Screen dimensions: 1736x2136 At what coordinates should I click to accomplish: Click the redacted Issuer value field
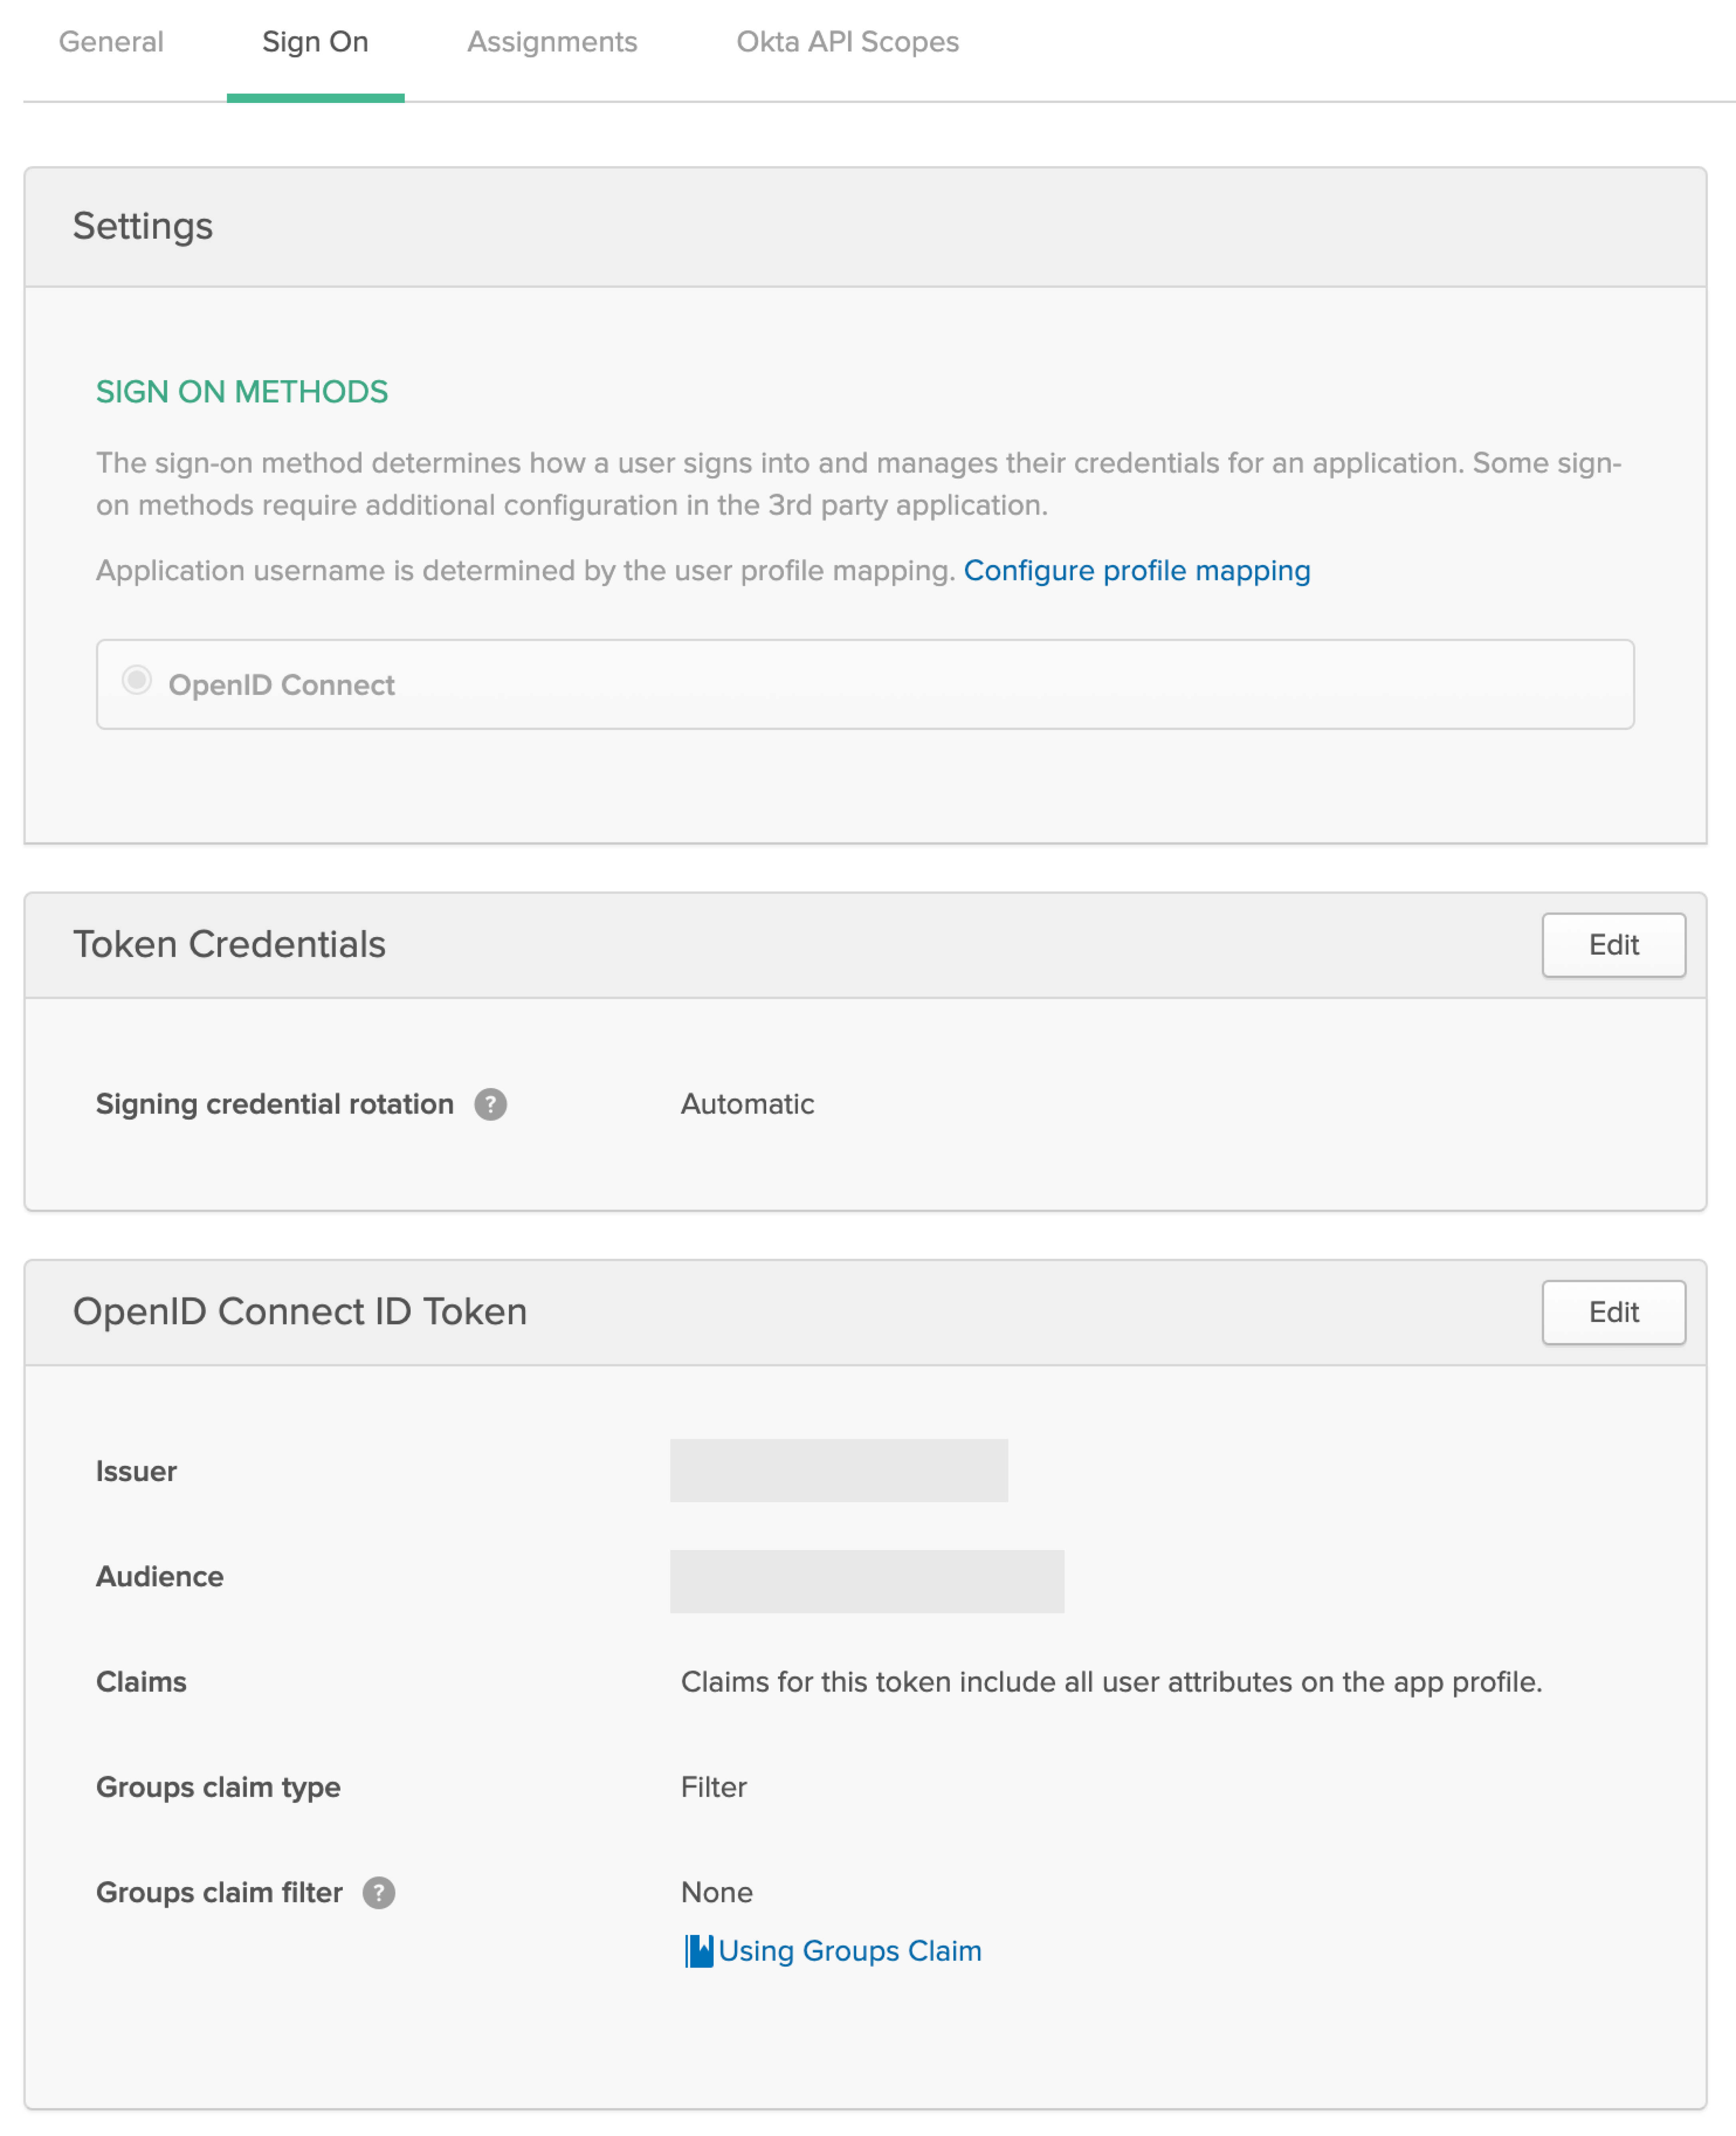pyautogui.click(x=838, y=1470)
